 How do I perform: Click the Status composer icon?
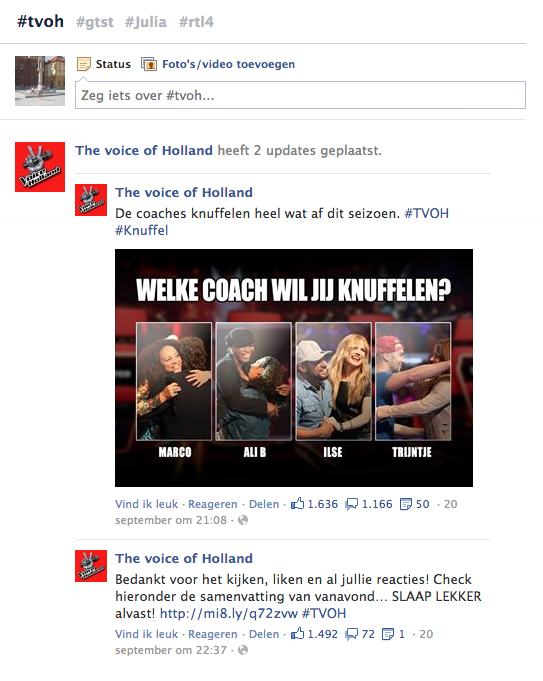[83, 64]
